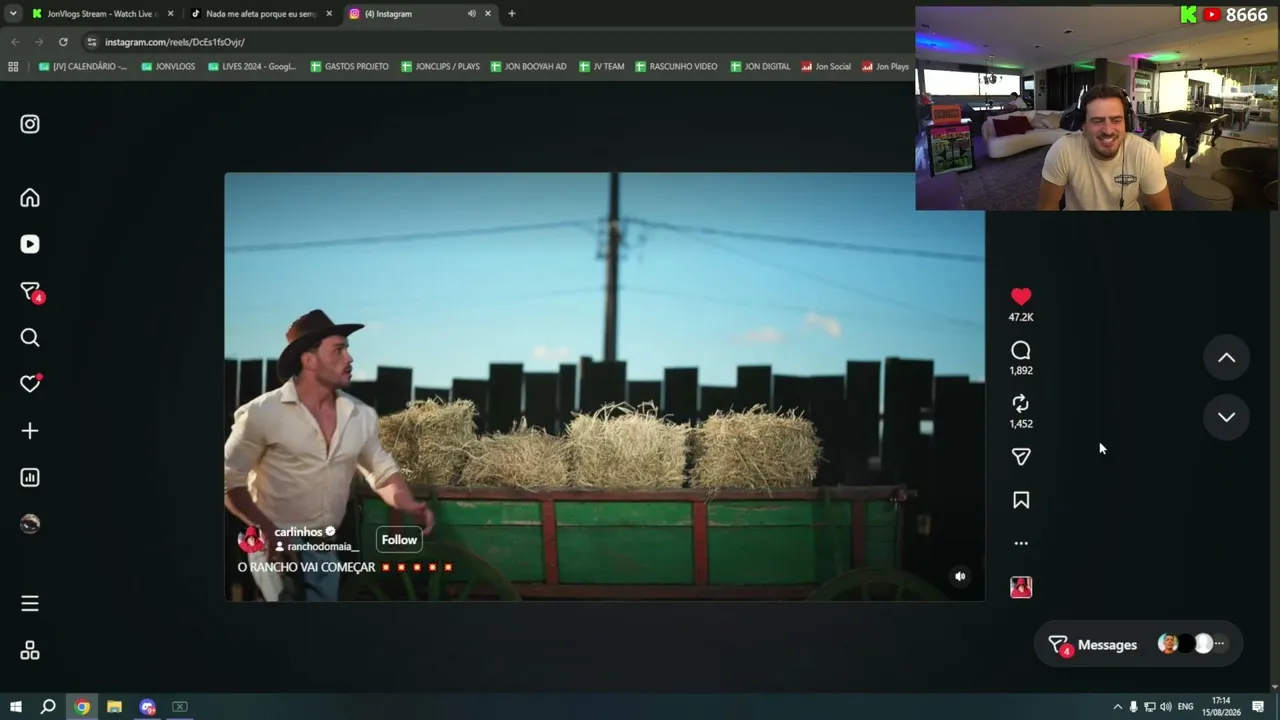This screenshot has width=1280, height=720.
Task: Toggle the reel's sound with the speaker button
Action: [x=960, y=576]
